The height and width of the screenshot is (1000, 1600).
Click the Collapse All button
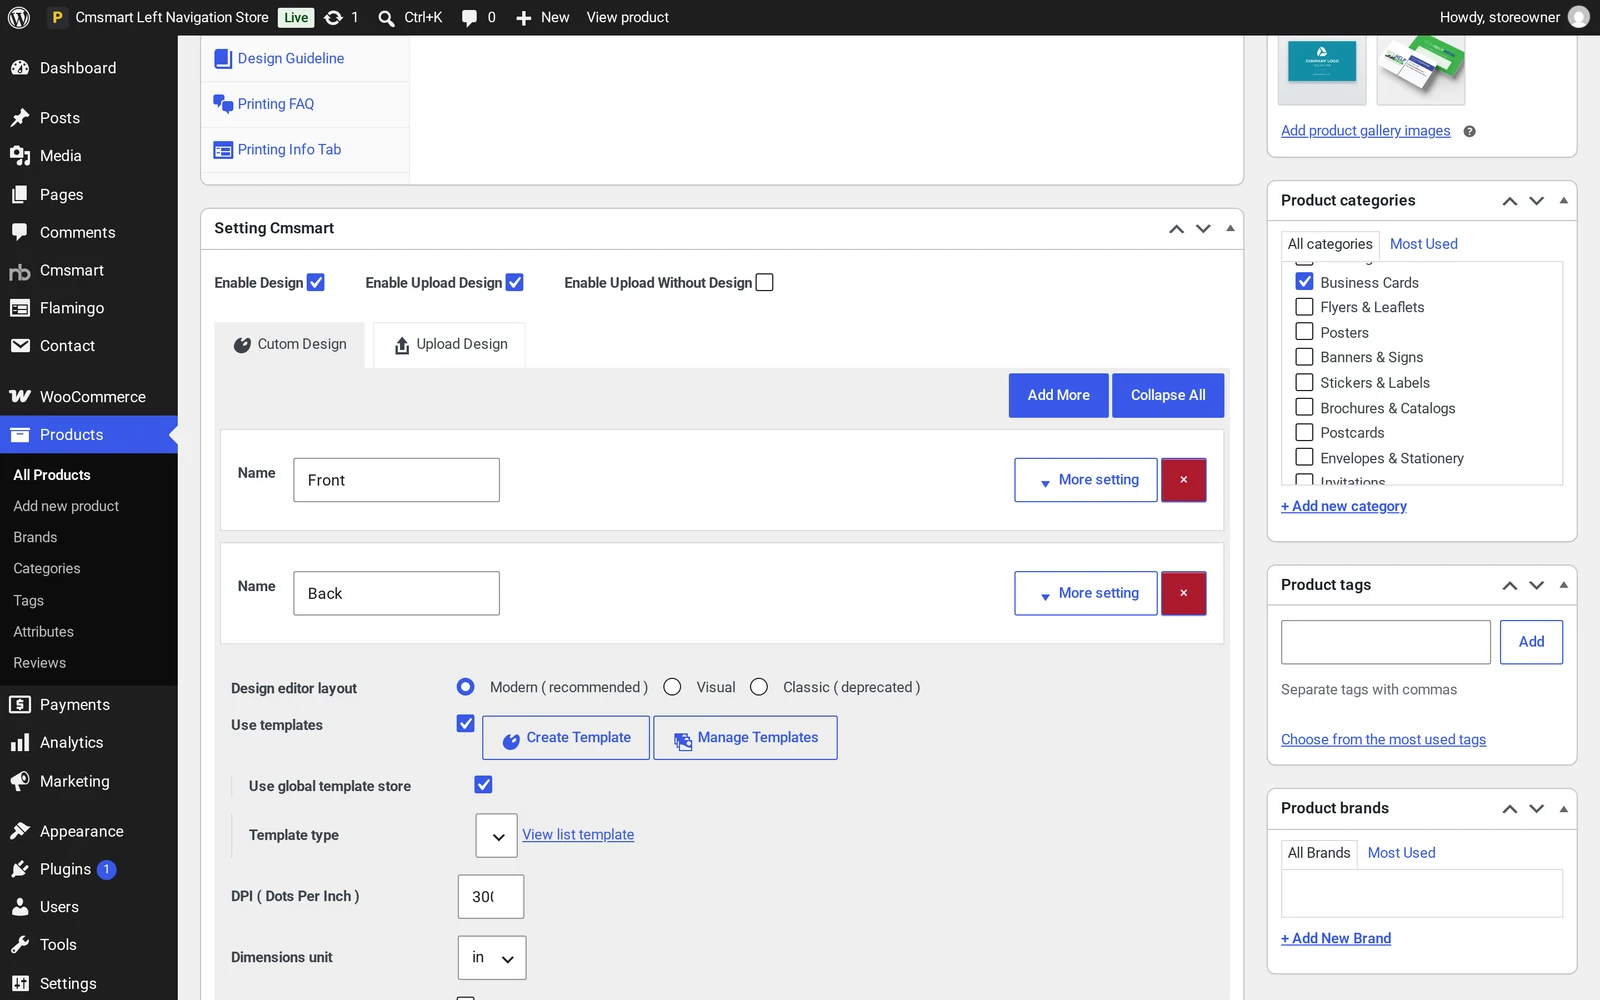click(x=1168, y=395)
